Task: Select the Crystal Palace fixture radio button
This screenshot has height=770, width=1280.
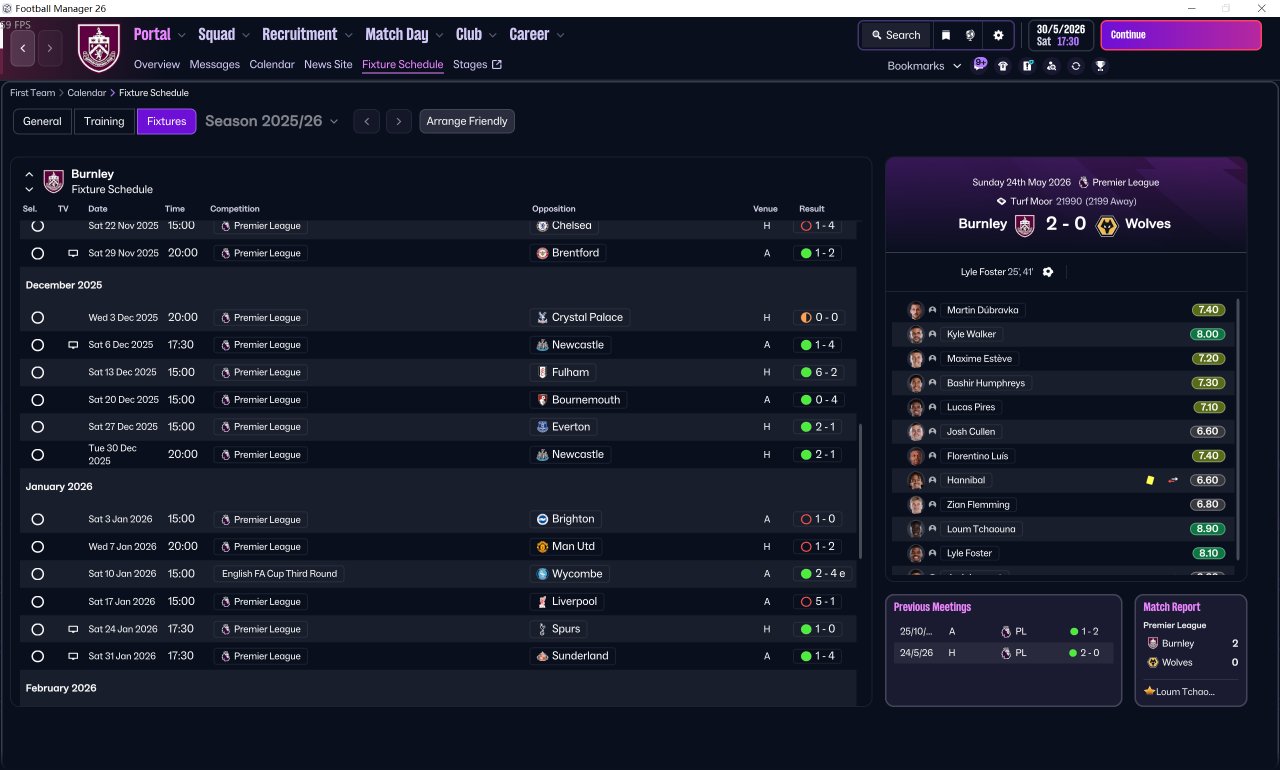Action: pos(37,318)
